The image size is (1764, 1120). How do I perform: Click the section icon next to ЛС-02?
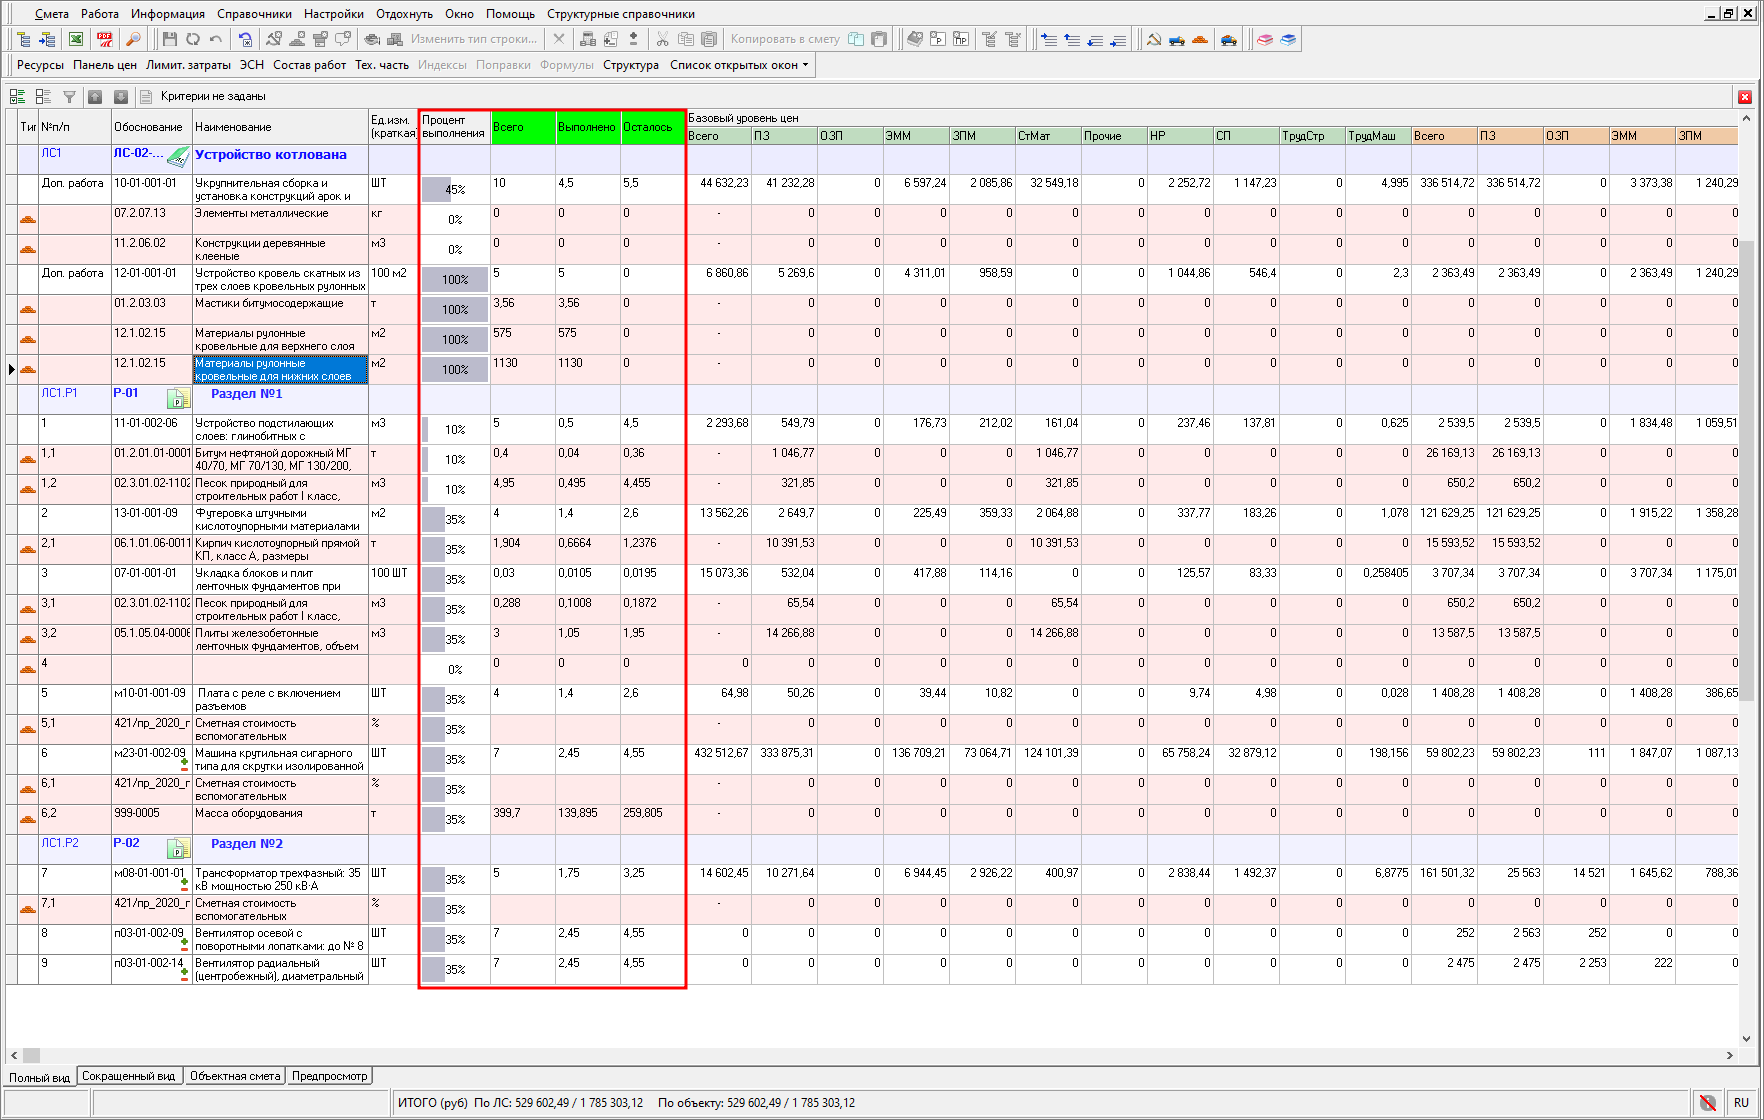pyautogui.click(x=178, y=157)
